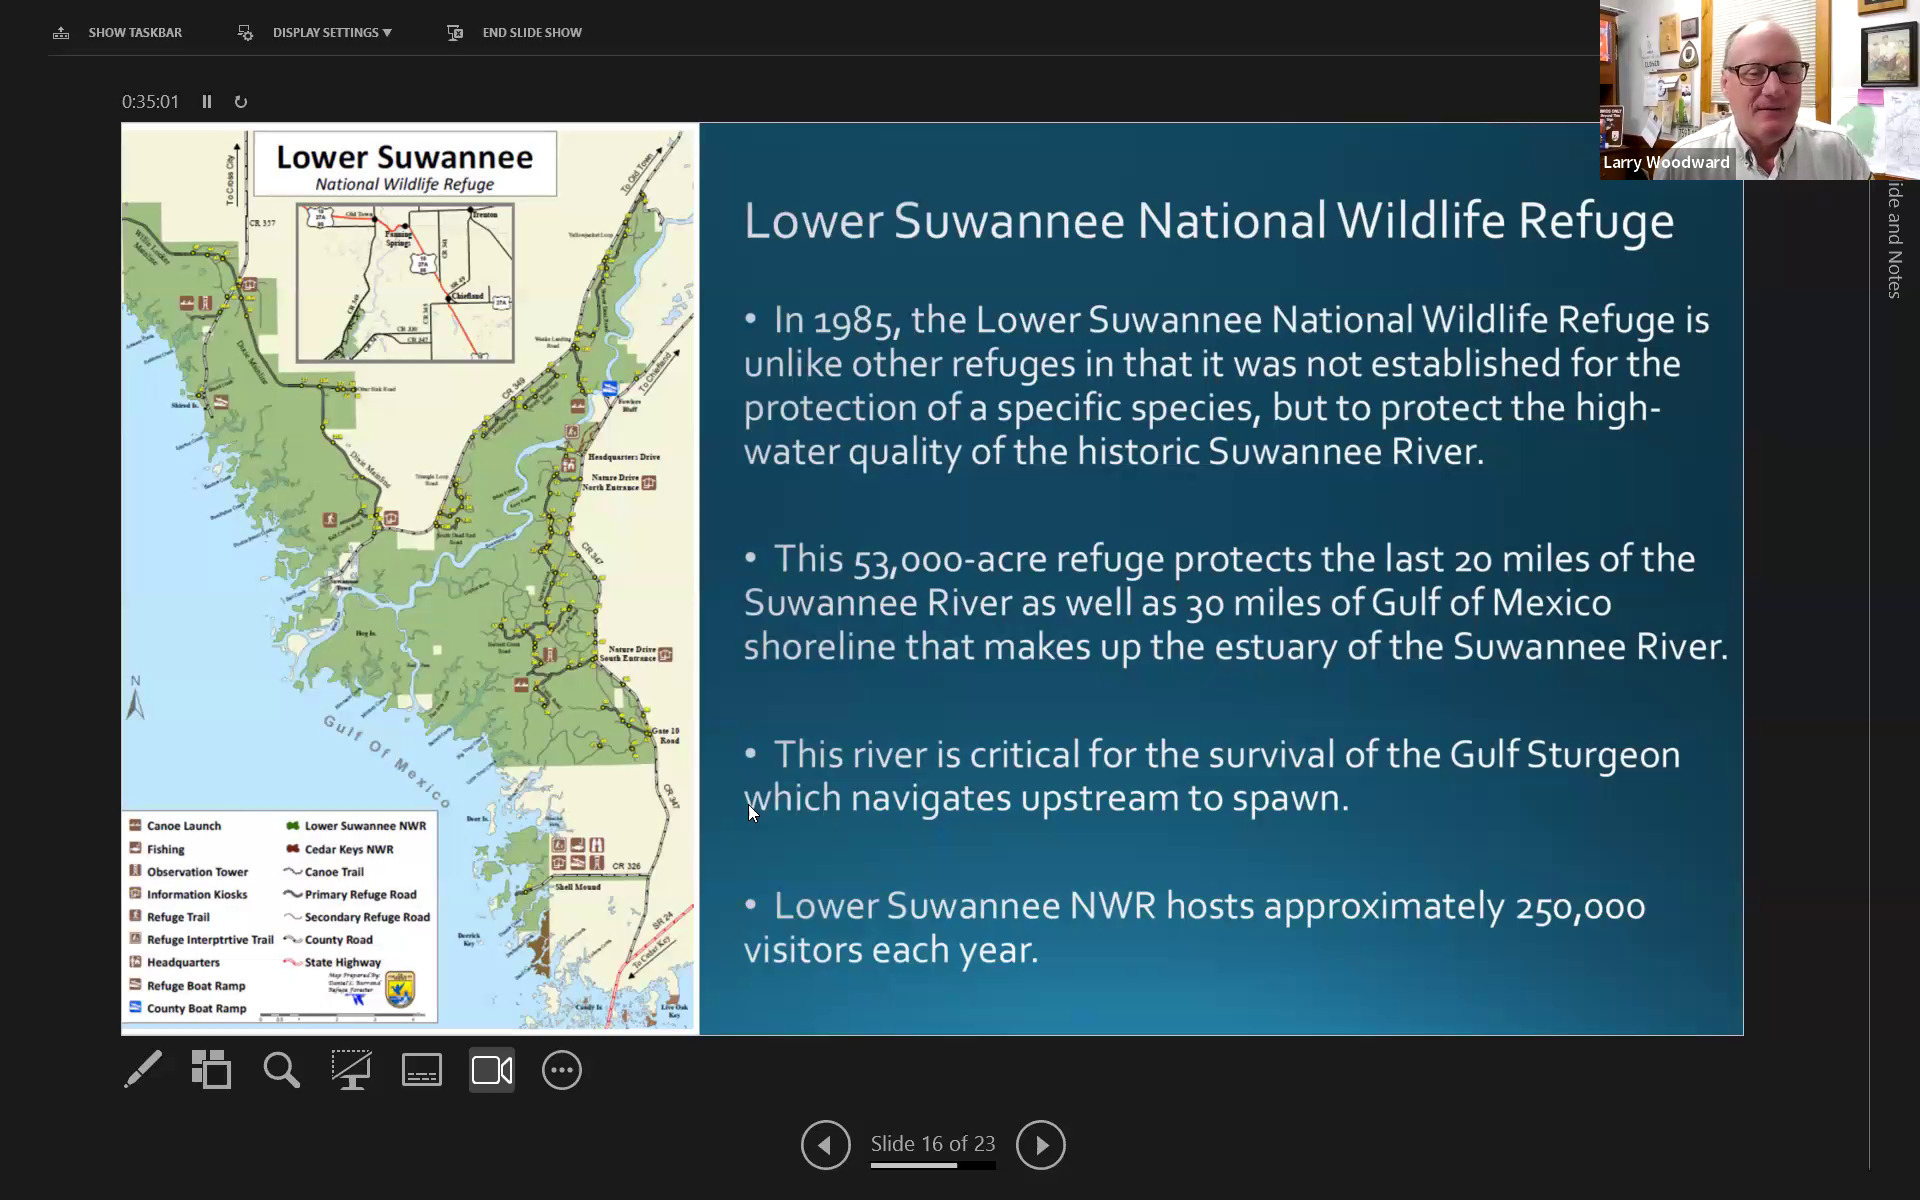
Task: Click the Slide 16 of 23 indicator
Action: 933,1143
